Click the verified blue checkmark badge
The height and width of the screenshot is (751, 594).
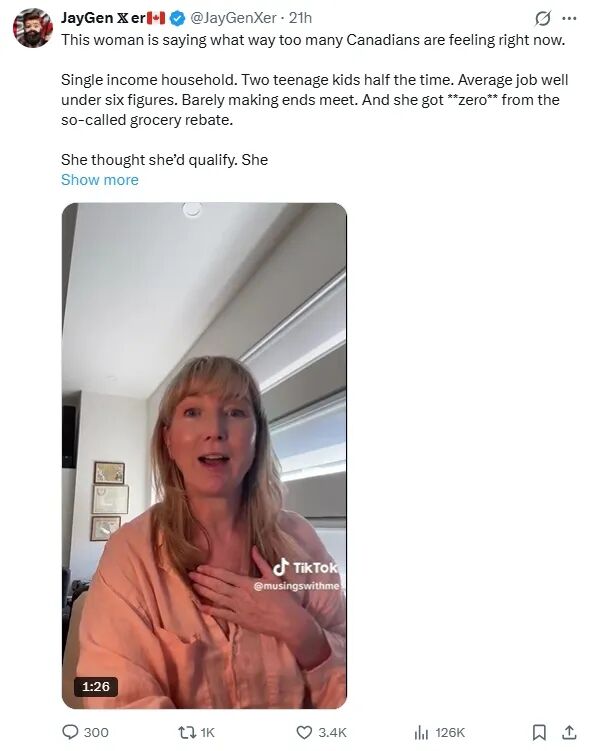177,18
